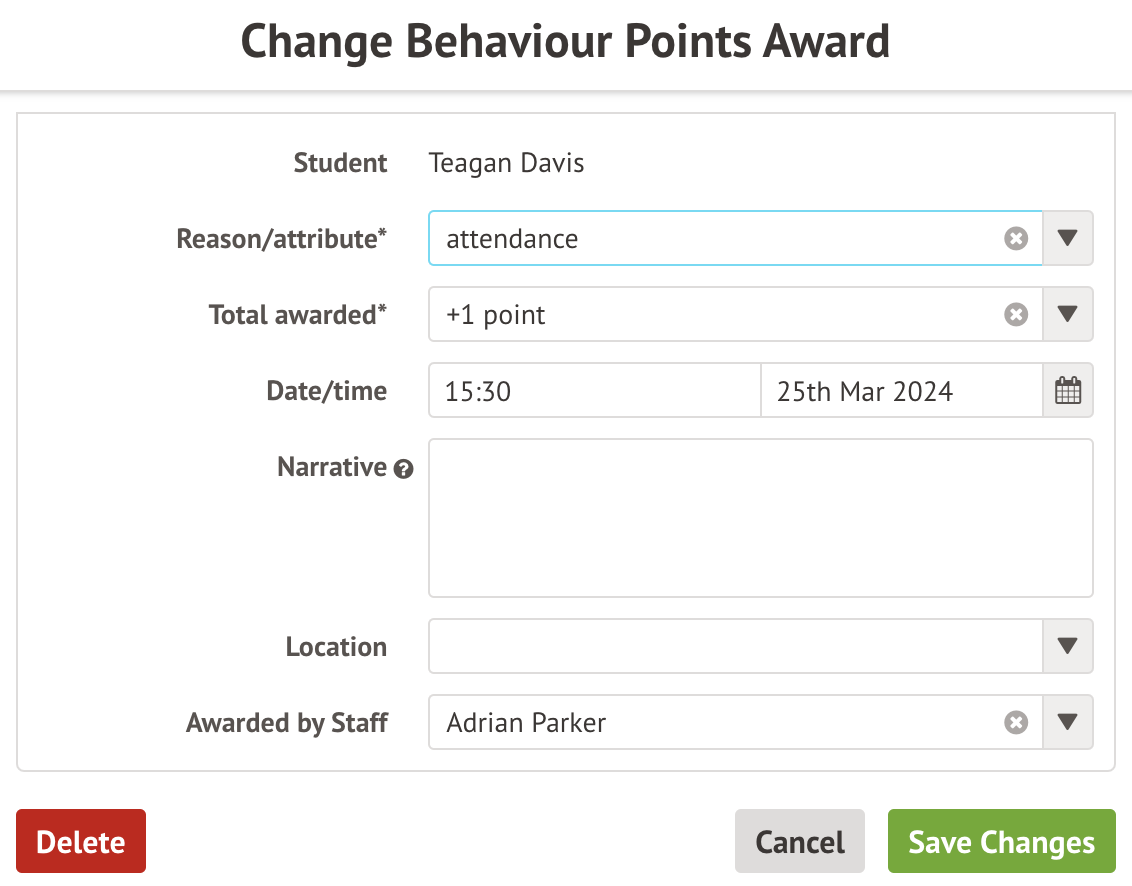Click the attendance reason input field

coord(710,239)
